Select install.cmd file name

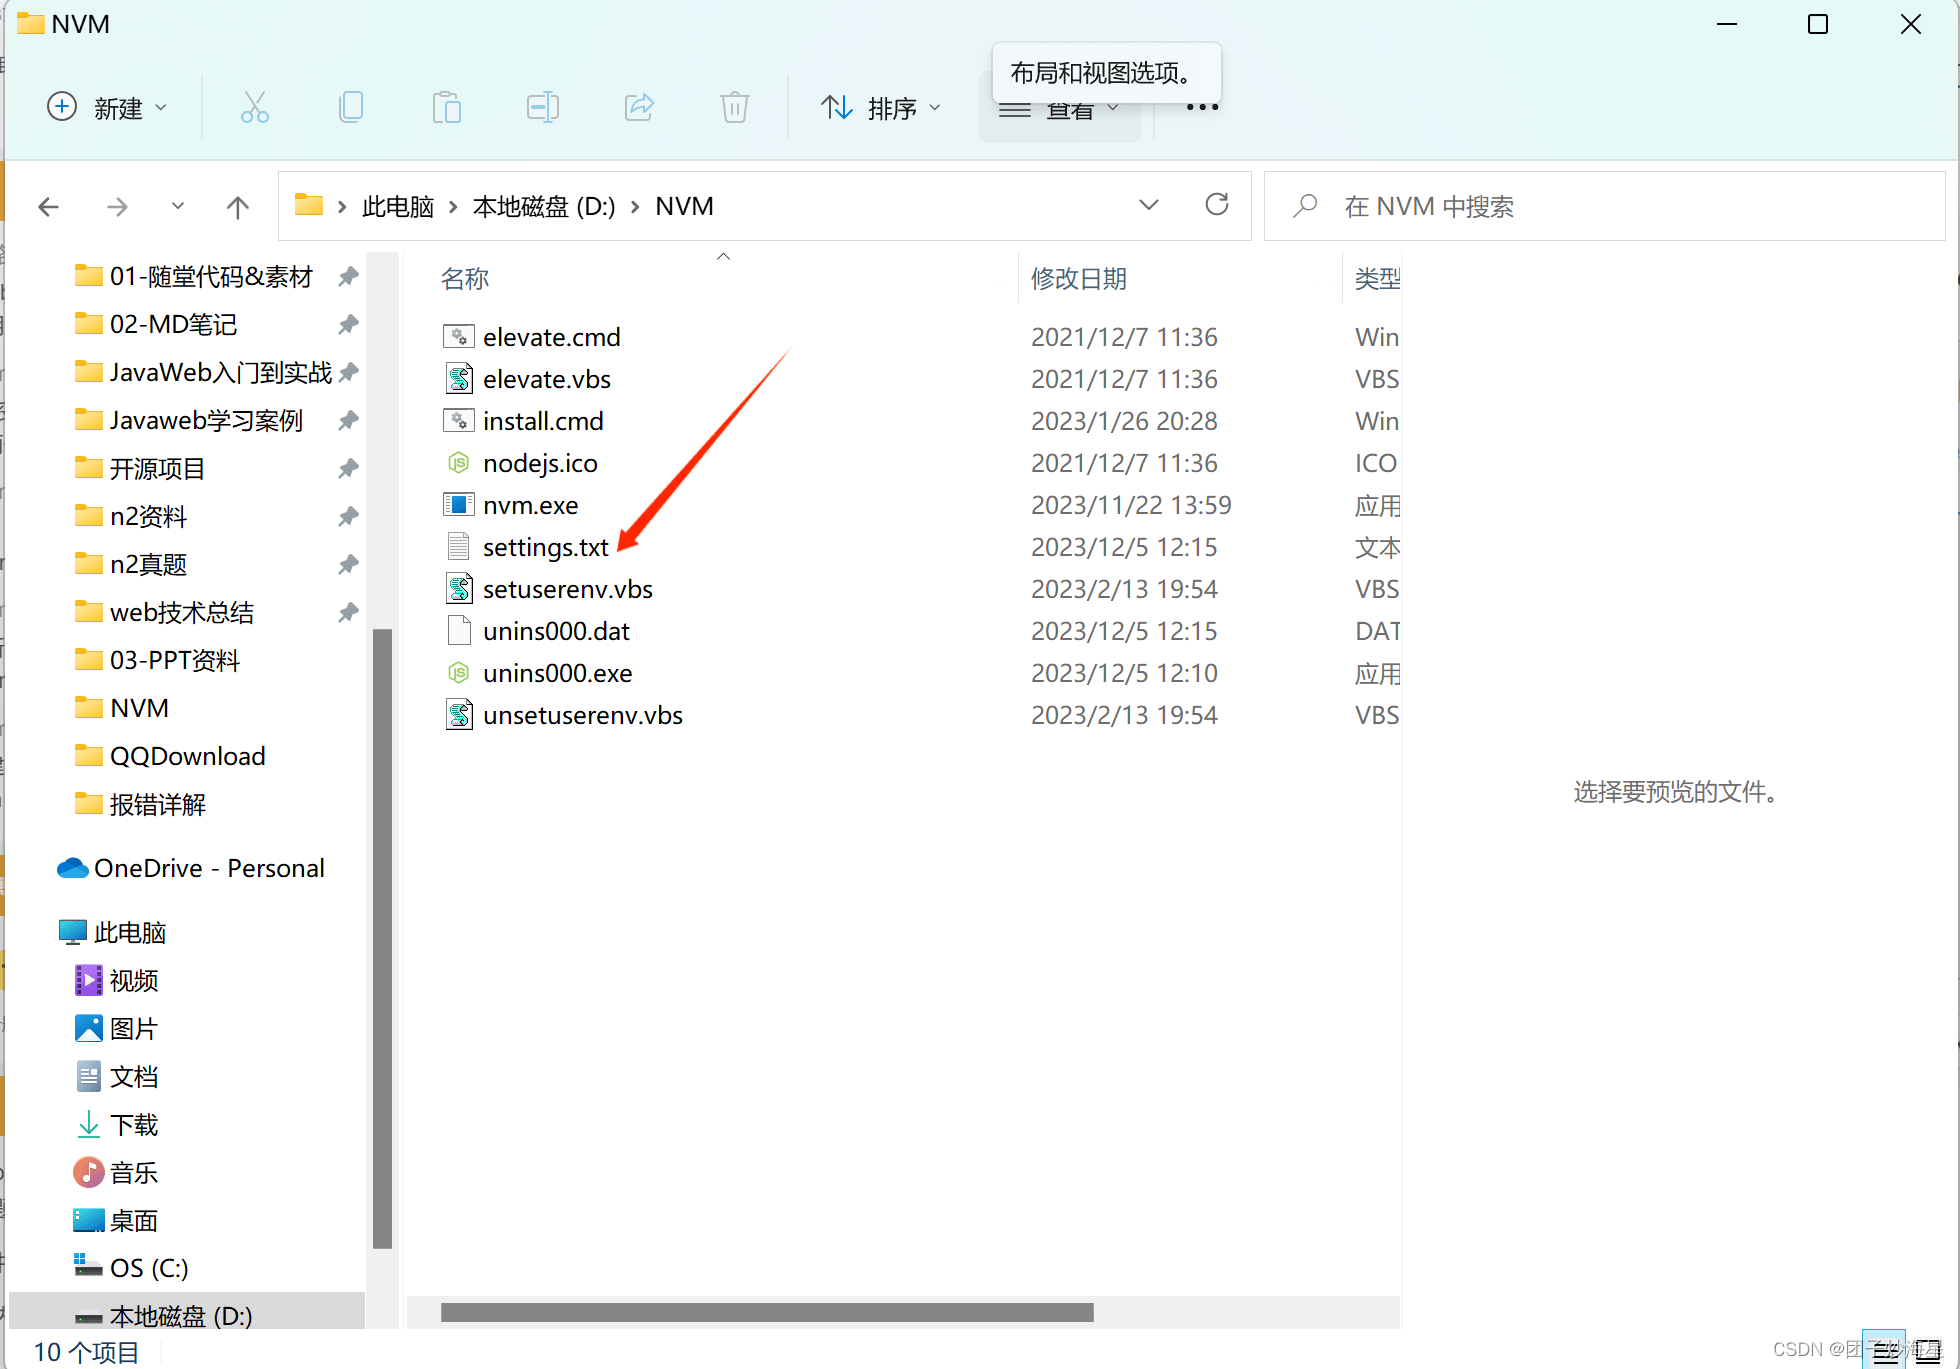click(543, 421)
